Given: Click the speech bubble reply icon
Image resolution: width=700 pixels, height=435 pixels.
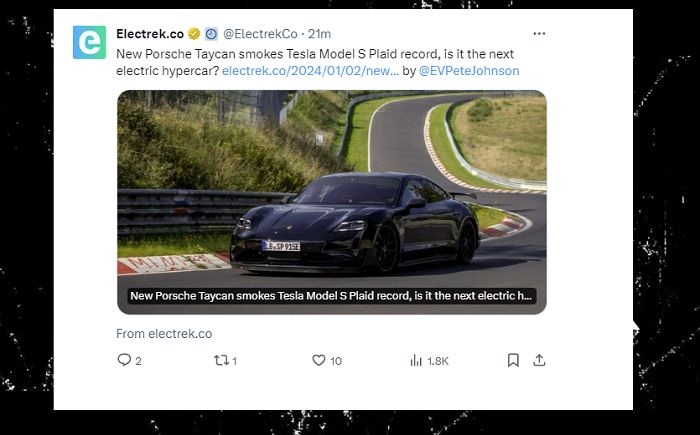Looking at the screenshot, I should click(x=124, y=360).
